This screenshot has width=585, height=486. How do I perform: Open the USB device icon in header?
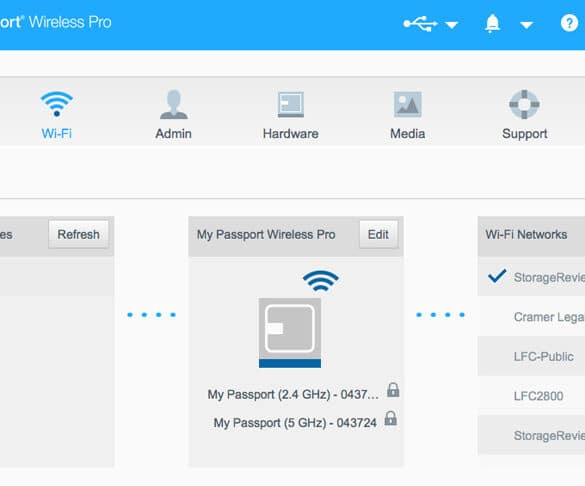(420, 24)
